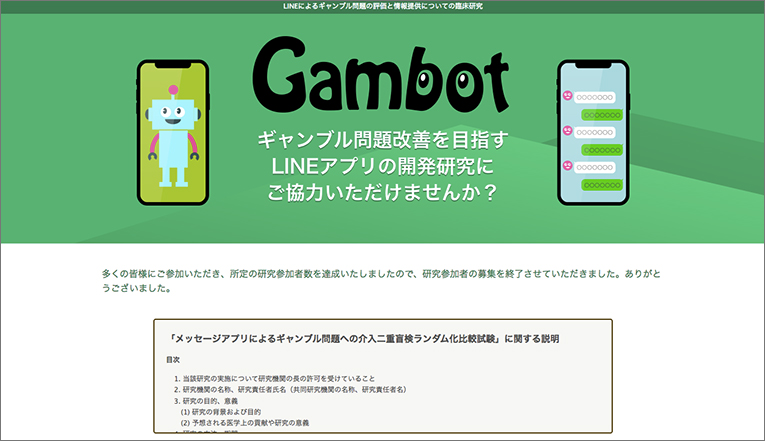Click sub-item '(1) 研究の背景および目的'
The width and height of the screenshot is (765, 441).
221,412
